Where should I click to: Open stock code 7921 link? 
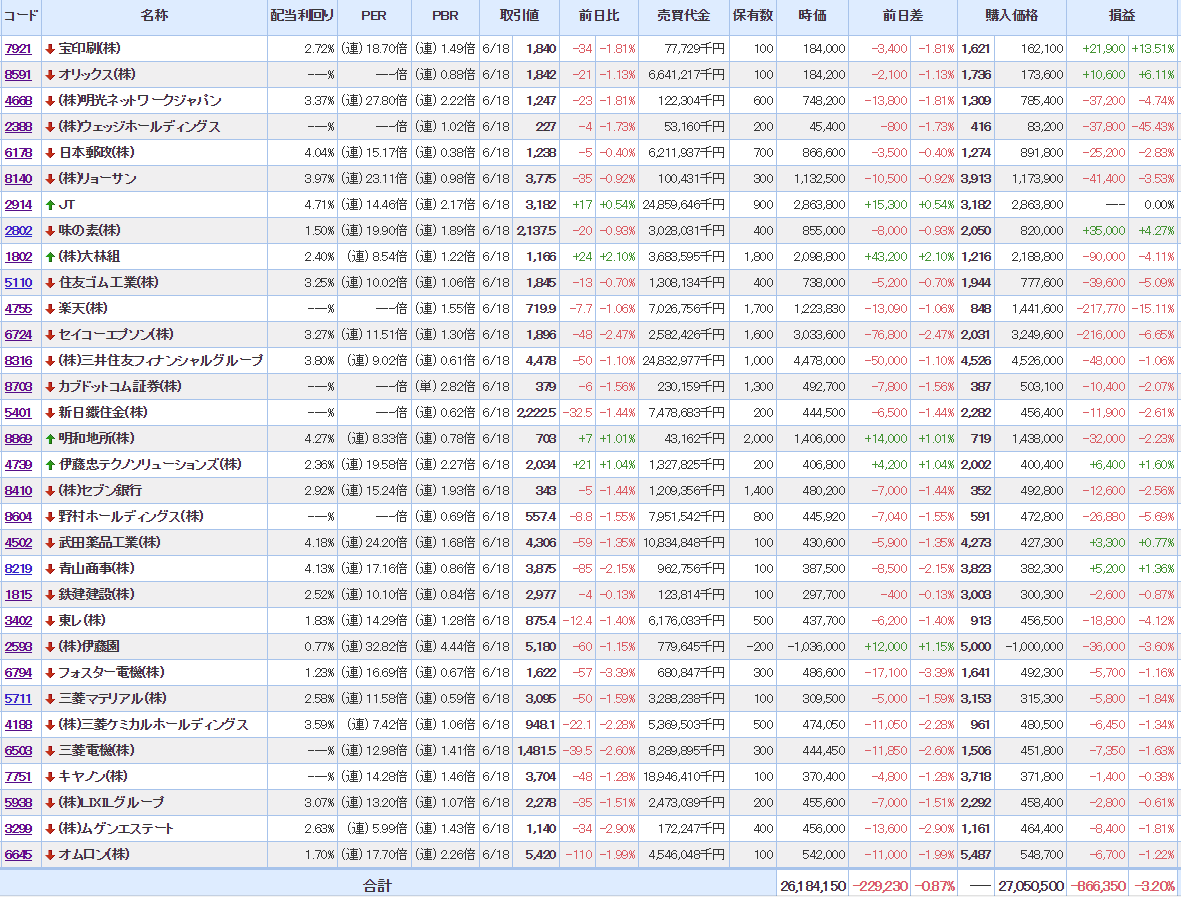click(18, 48)
